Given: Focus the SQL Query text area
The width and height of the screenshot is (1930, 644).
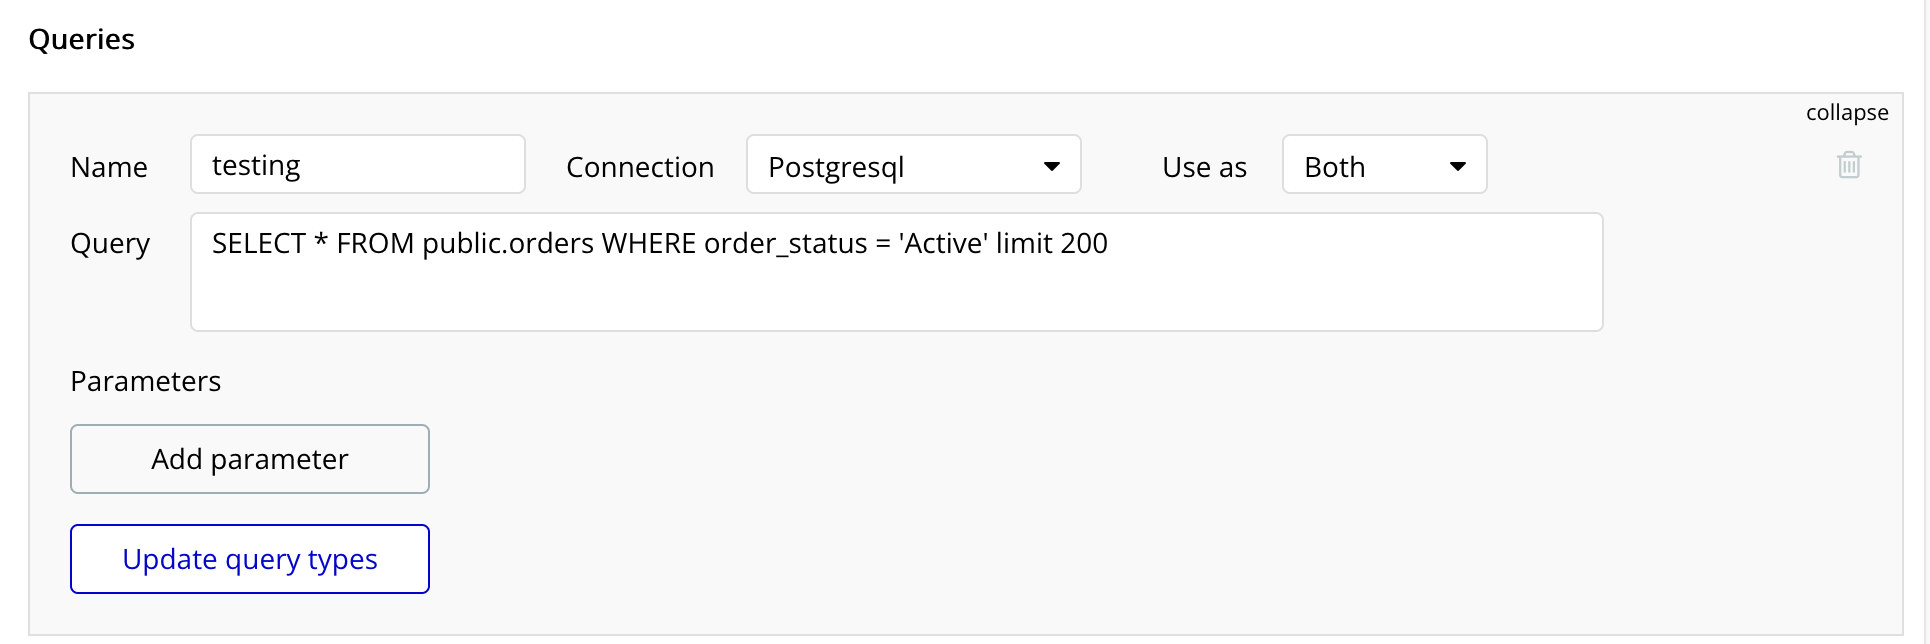Looking at the screenshot, I should click(x=895, y=290).
